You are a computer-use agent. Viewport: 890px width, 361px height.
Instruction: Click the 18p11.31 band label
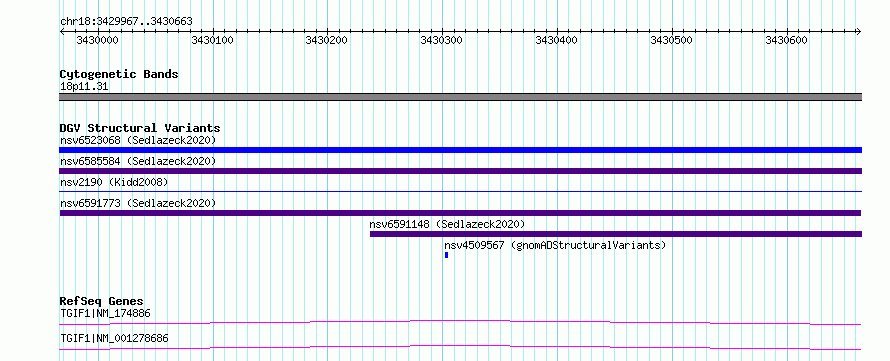[84, 87]
